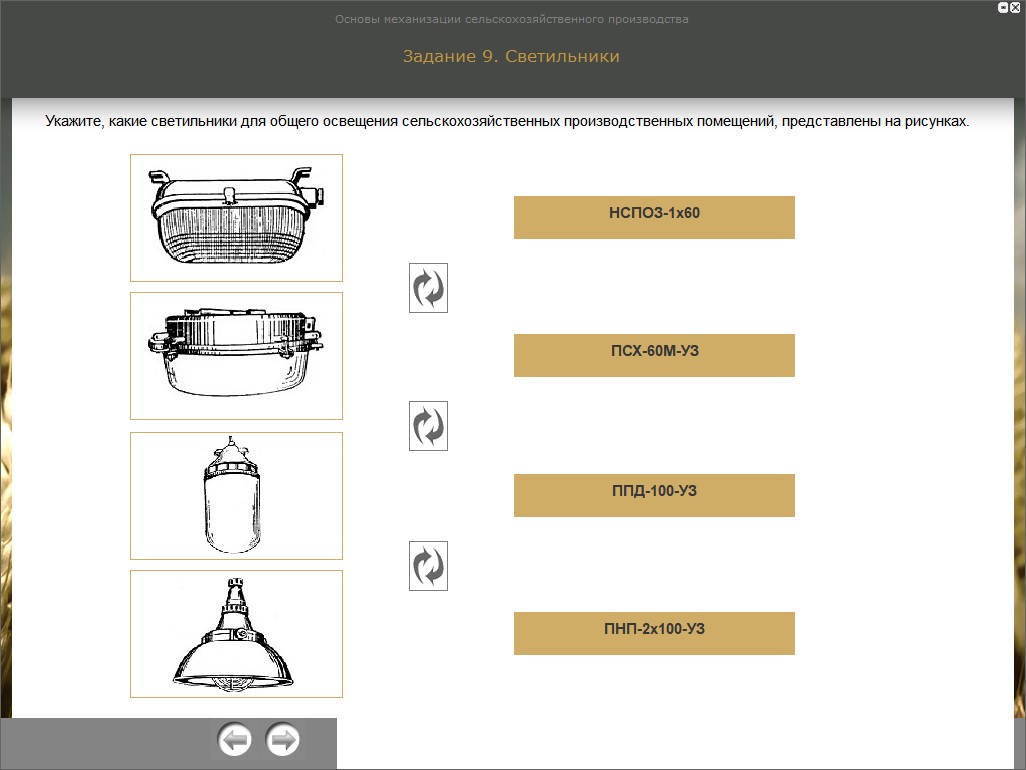Go to previous task with left arrow
The width and height of the screenshot is (1026, 770).
234,740
